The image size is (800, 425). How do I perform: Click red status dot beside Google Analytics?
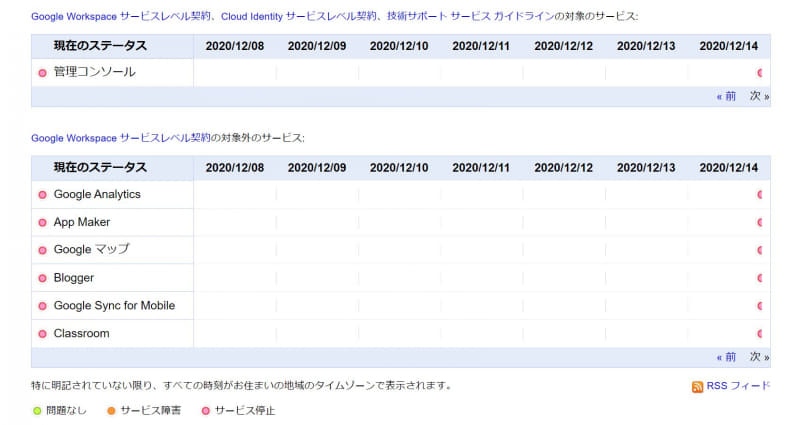pyautogui.click(x=42, y=195)
